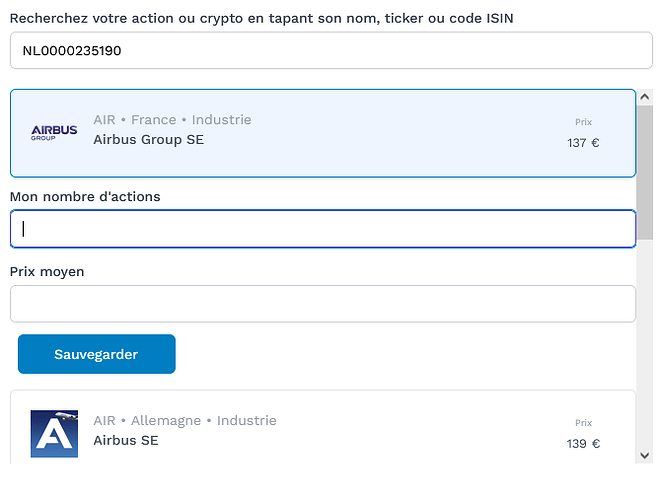Click the scrollbar down arrow

click(646, 455)
